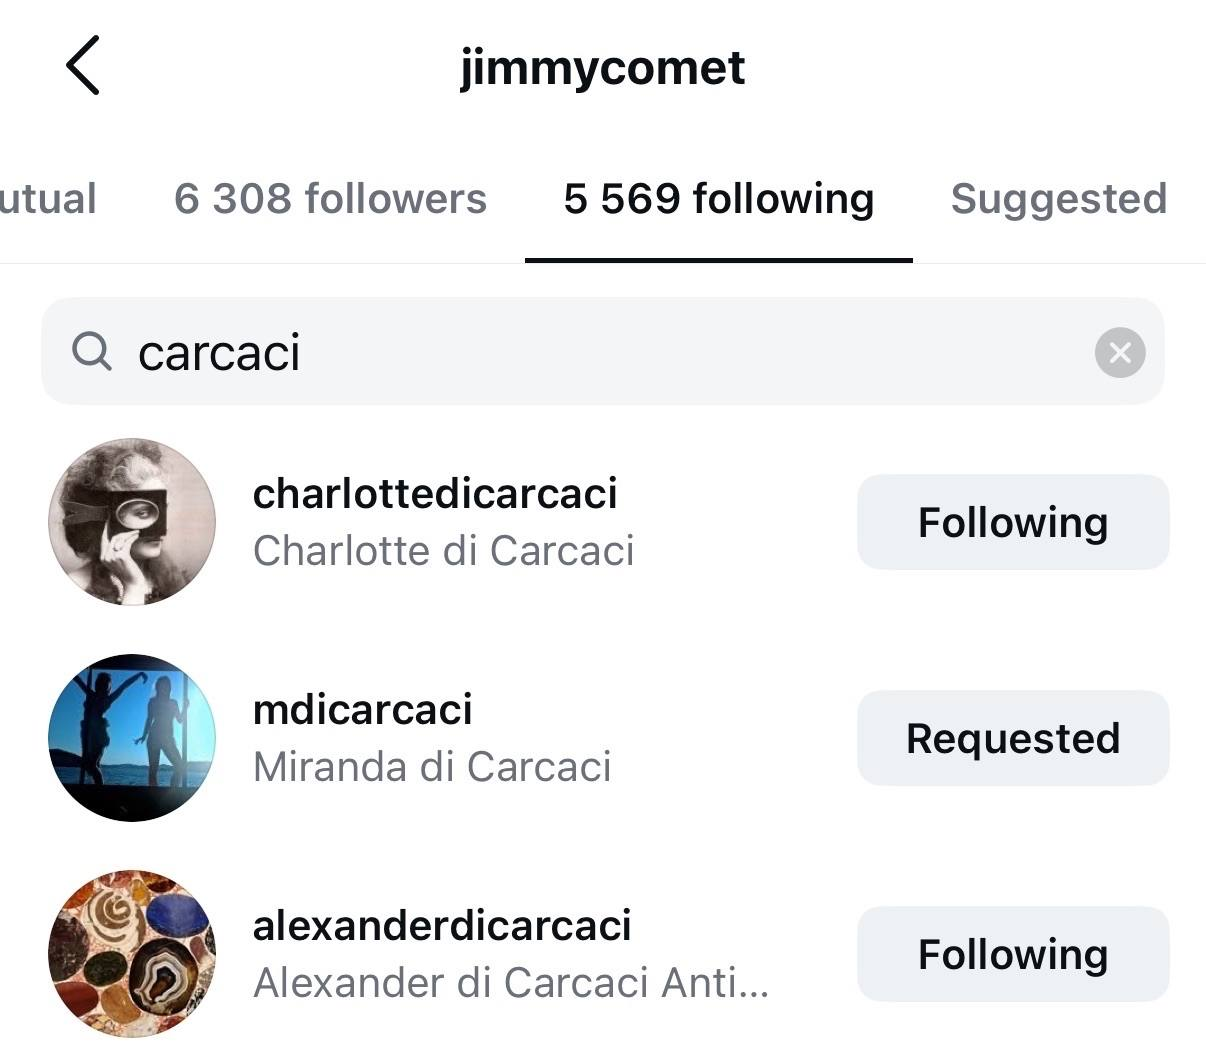Image resolution: width=1206 pixels, height=1064 pixels.
Task: Open the mdicarcaci username link
Action: [x=362, y=709]
